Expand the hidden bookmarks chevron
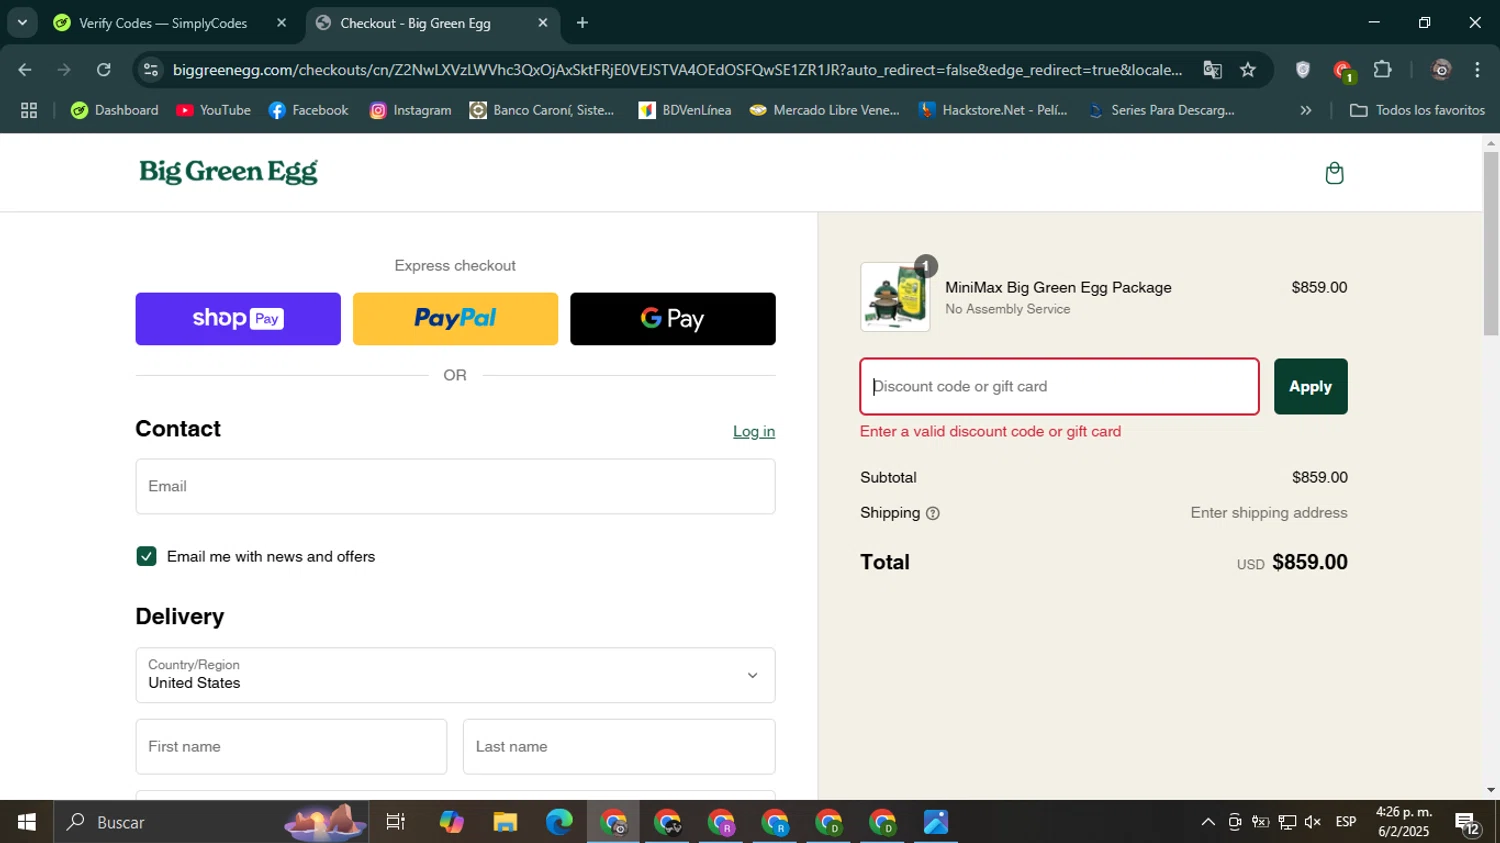 (1305, 110)
